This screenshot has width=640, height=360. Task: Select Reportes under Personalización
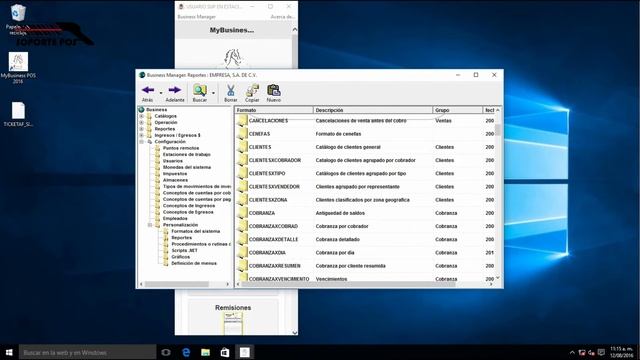182,238
